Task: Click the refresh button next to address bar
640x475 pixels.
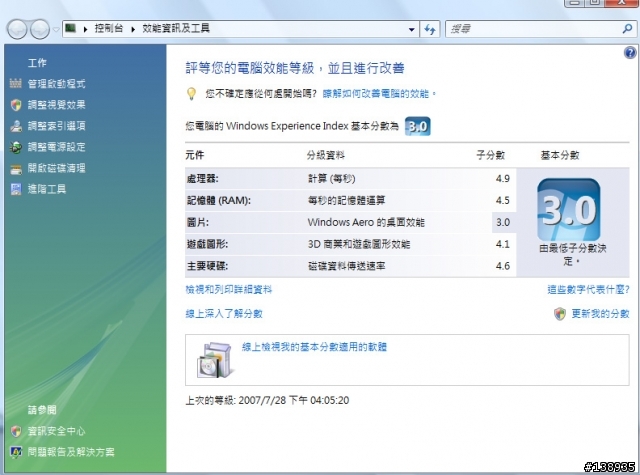Action: [430, 29]
